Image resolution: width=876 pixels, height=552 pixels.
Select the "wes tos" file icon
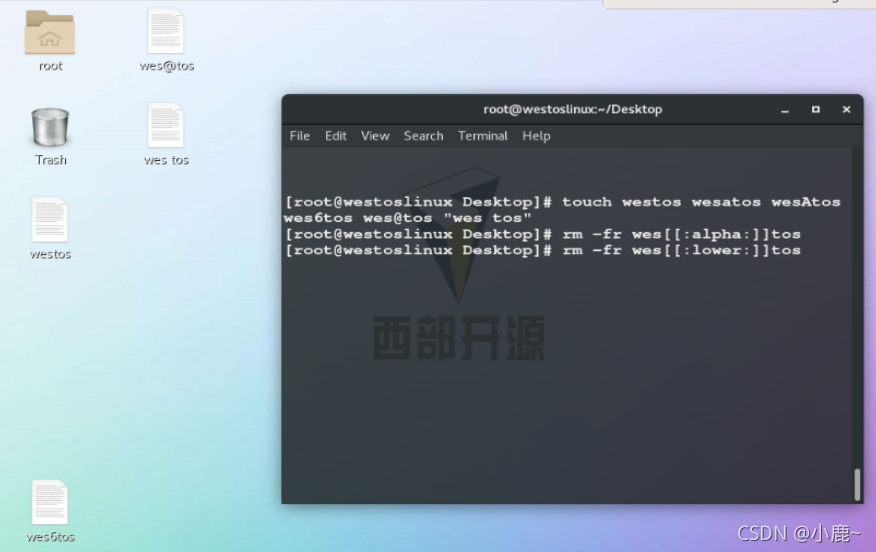point(166,126)
